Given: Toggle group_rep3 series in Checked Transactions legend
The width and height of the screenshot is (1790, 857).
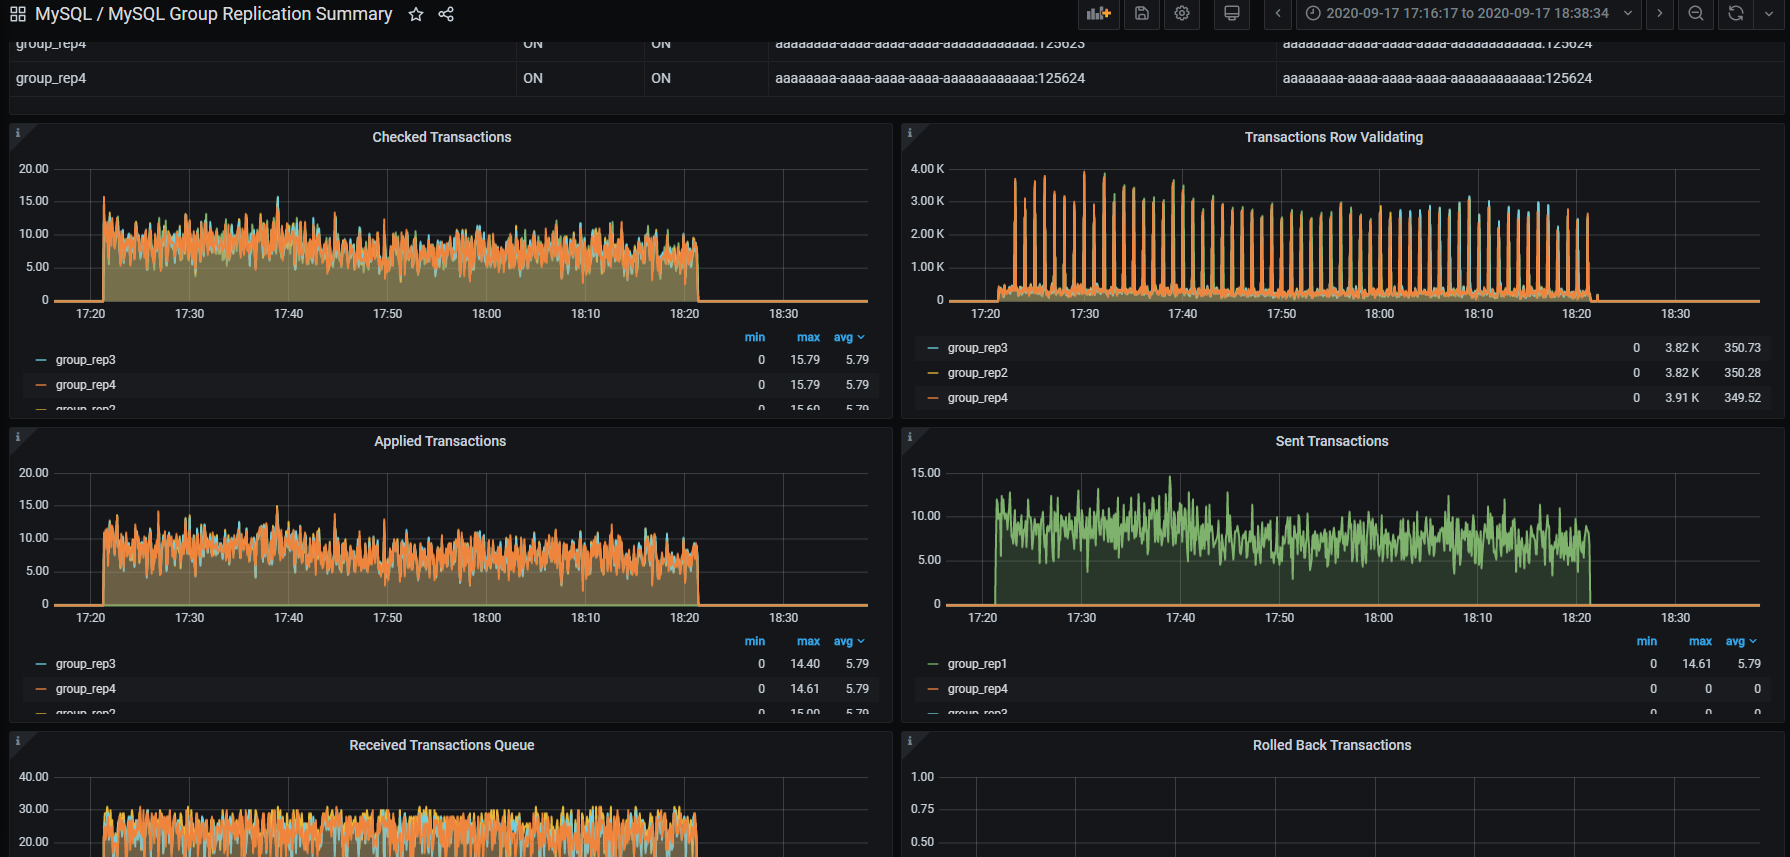Looking at the screenshot, I should [85, 360].
